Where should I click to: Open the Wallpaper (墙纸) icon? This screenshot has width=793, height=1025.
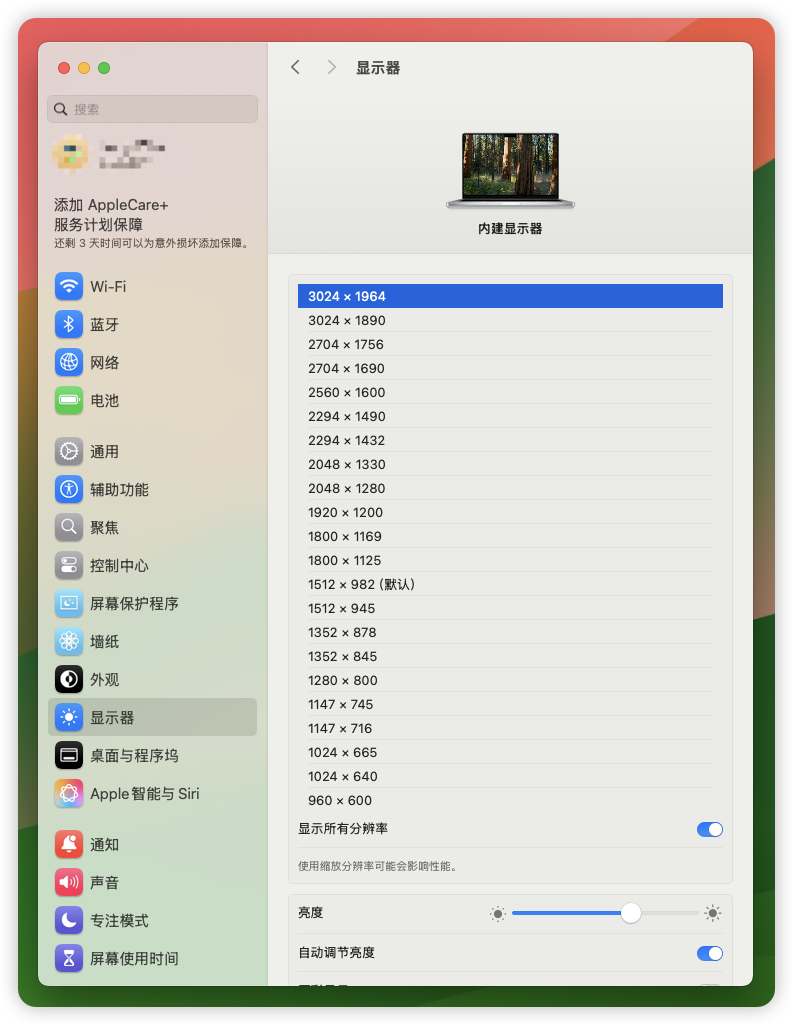click(x=69, y=642)
